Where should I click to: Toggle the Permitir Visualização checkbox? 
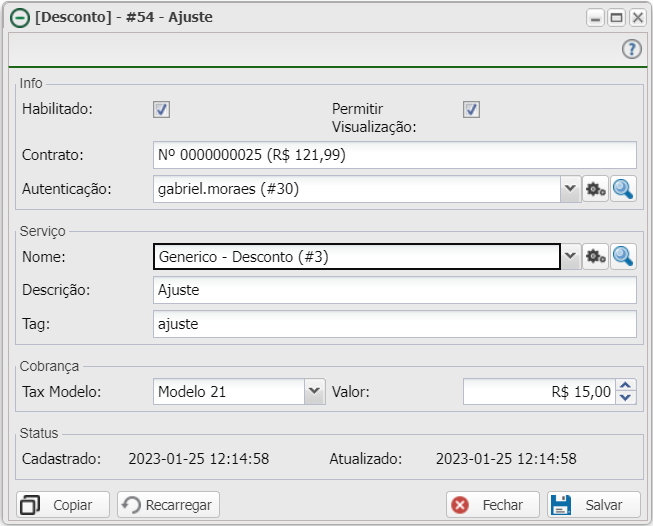pyautogui.click(x=471, y=110)
